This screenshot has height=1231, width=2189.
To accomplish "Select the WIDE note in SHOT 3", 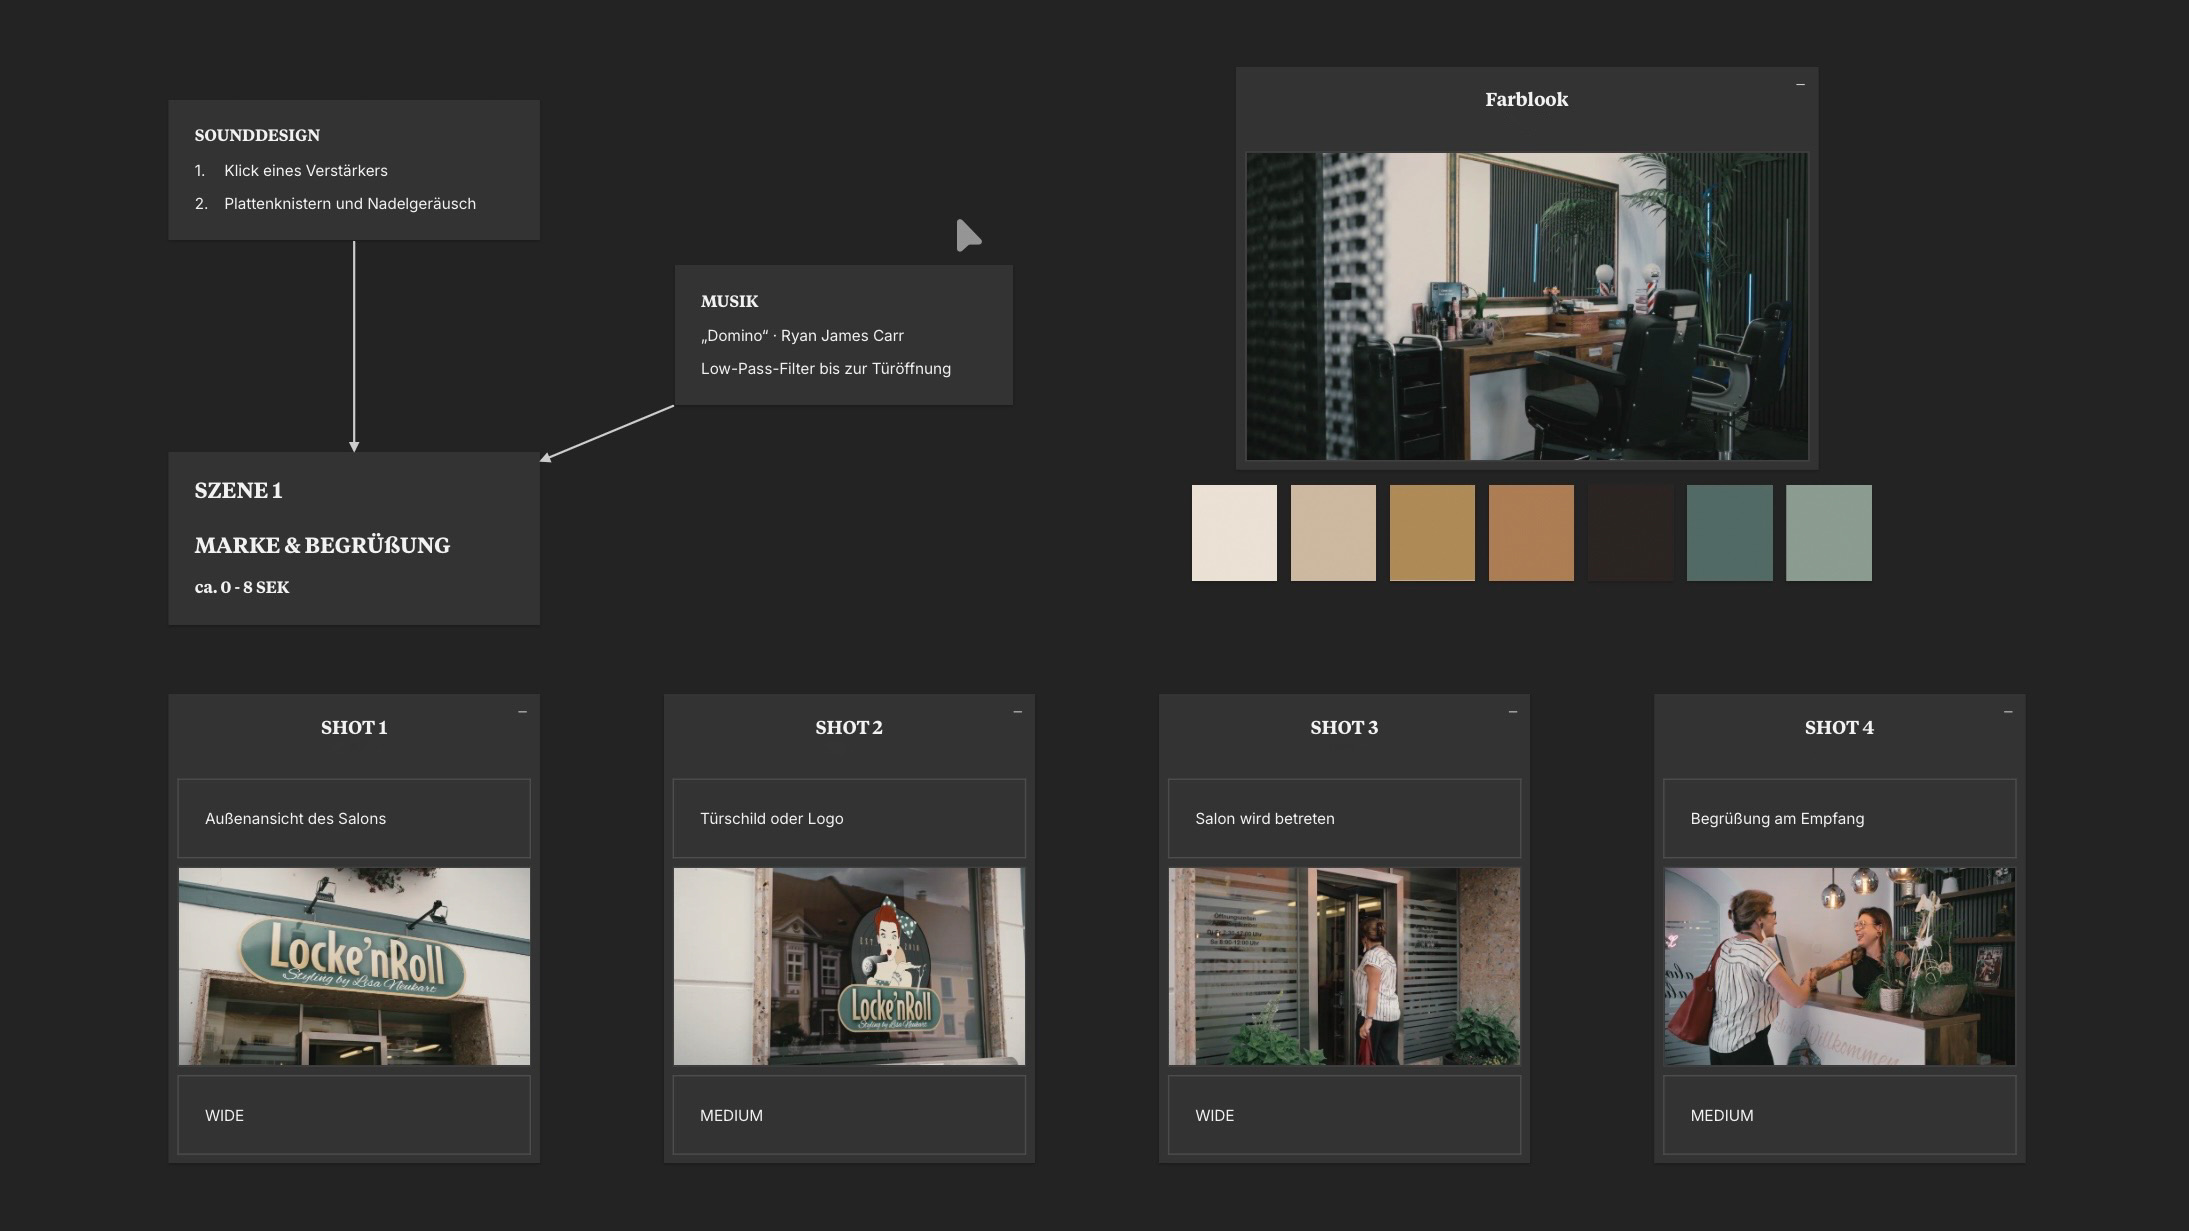I will (x=1344, y=1115).
